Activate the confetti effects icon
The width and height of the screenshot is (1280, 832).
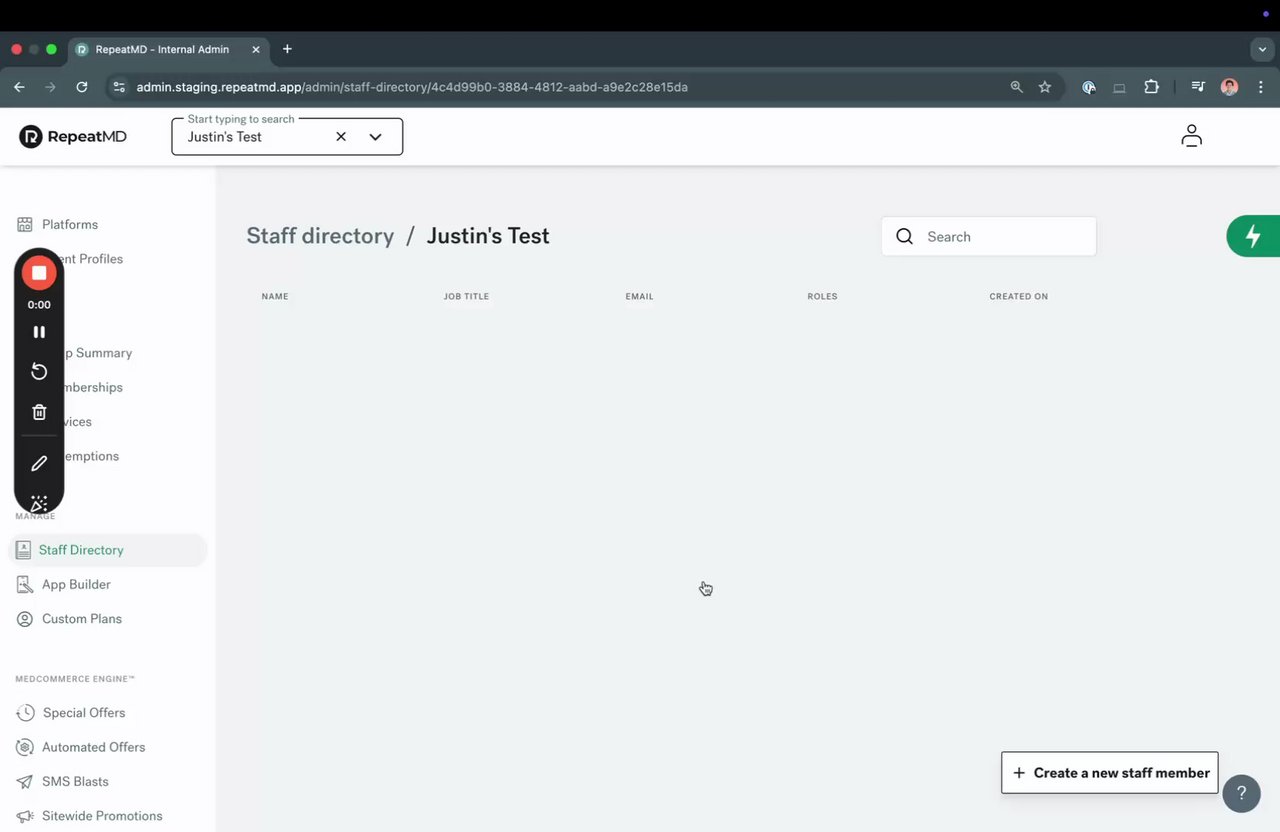(x=39, y=503)
